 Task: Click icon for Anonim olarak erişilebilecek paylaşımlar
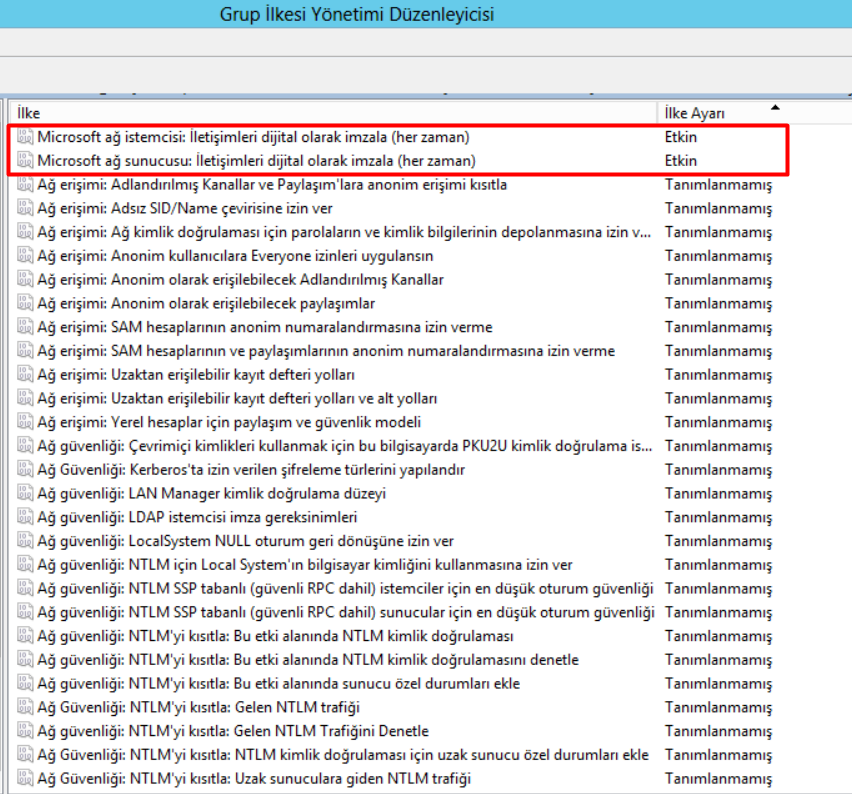(x=25, y=303)
